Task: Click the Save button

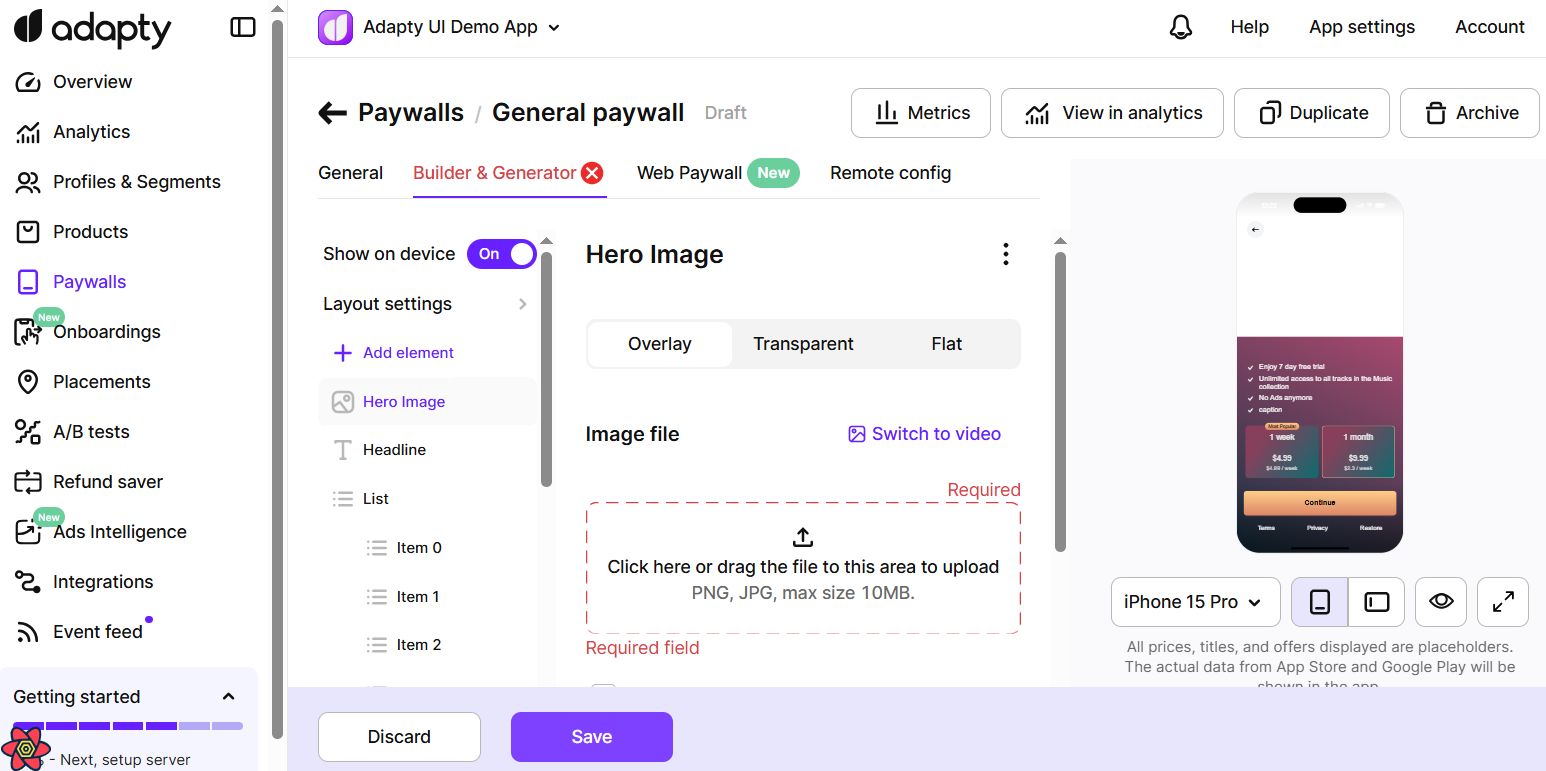Action: 591,737
